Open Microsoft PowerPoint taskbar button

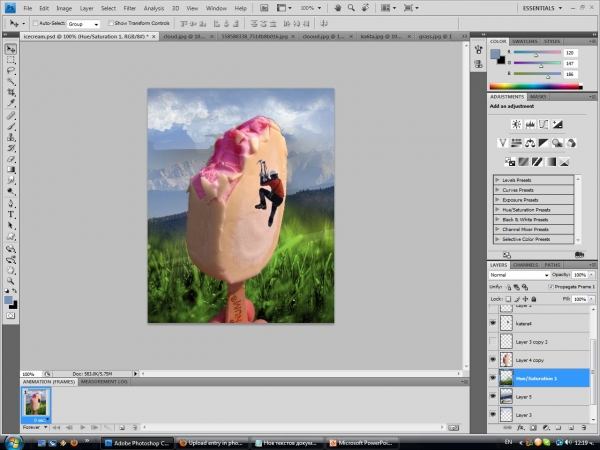click(x=362, y=443)
